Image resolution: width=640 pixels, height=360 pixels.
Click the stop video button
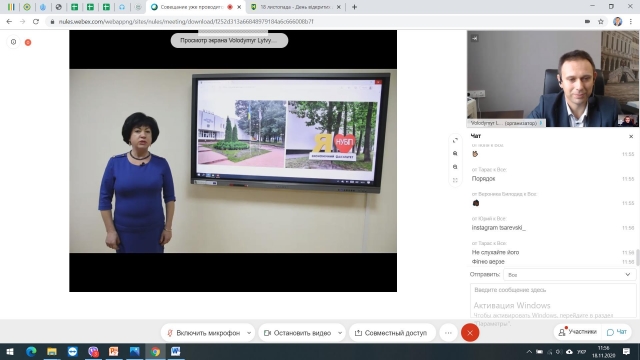297,333
